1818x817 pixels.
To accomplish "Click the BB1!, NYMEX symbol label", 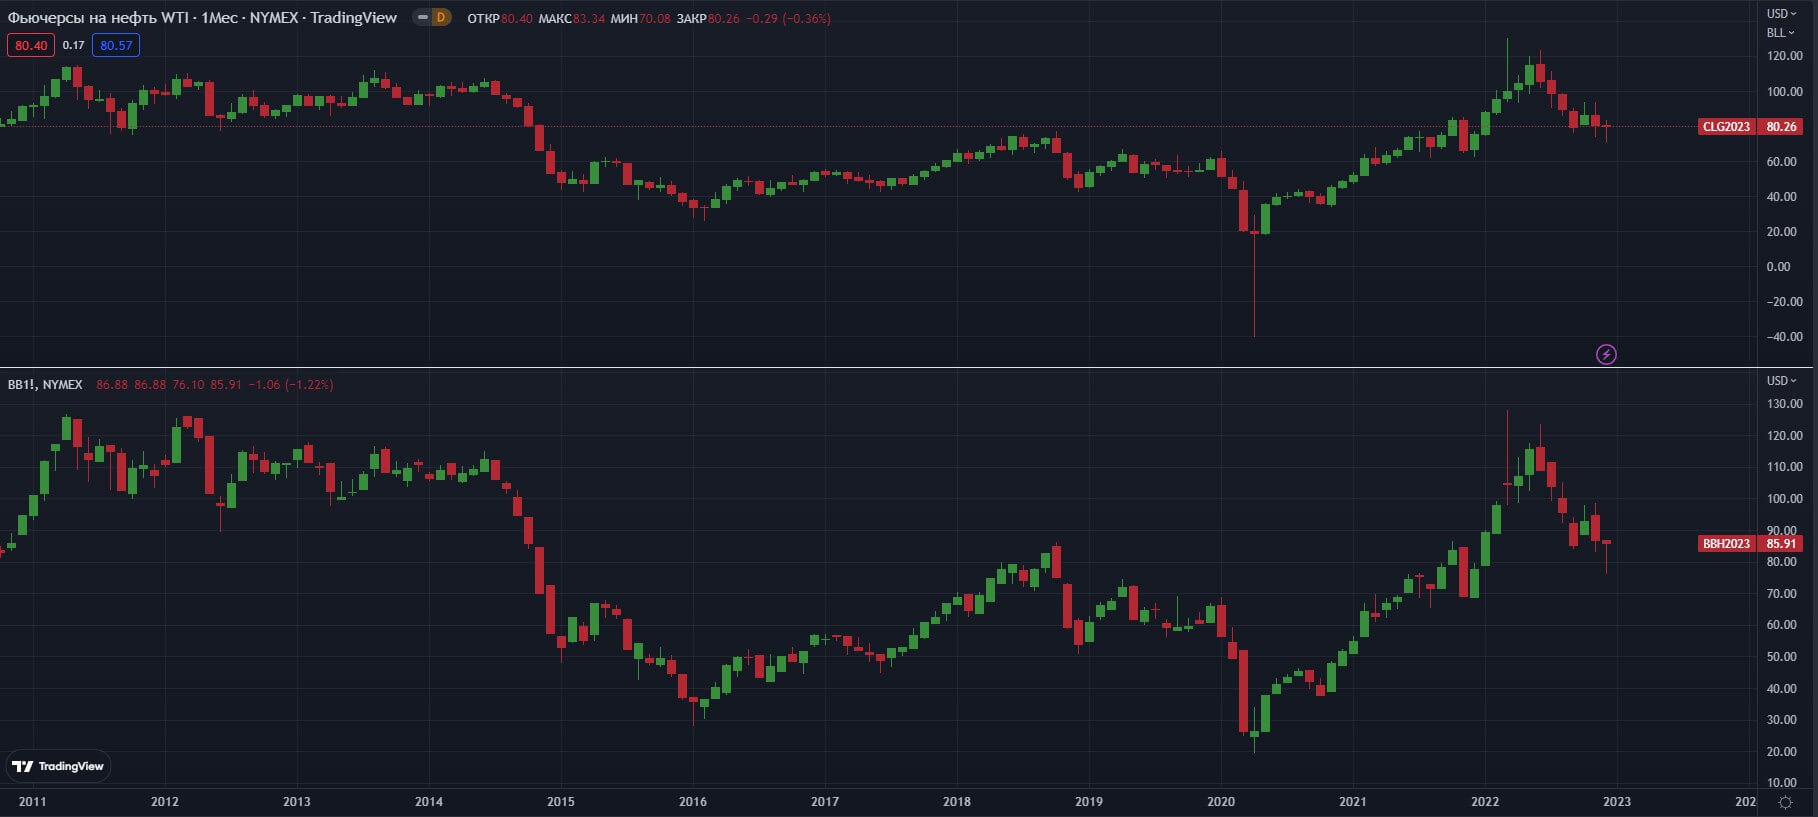I will (45, 384).
